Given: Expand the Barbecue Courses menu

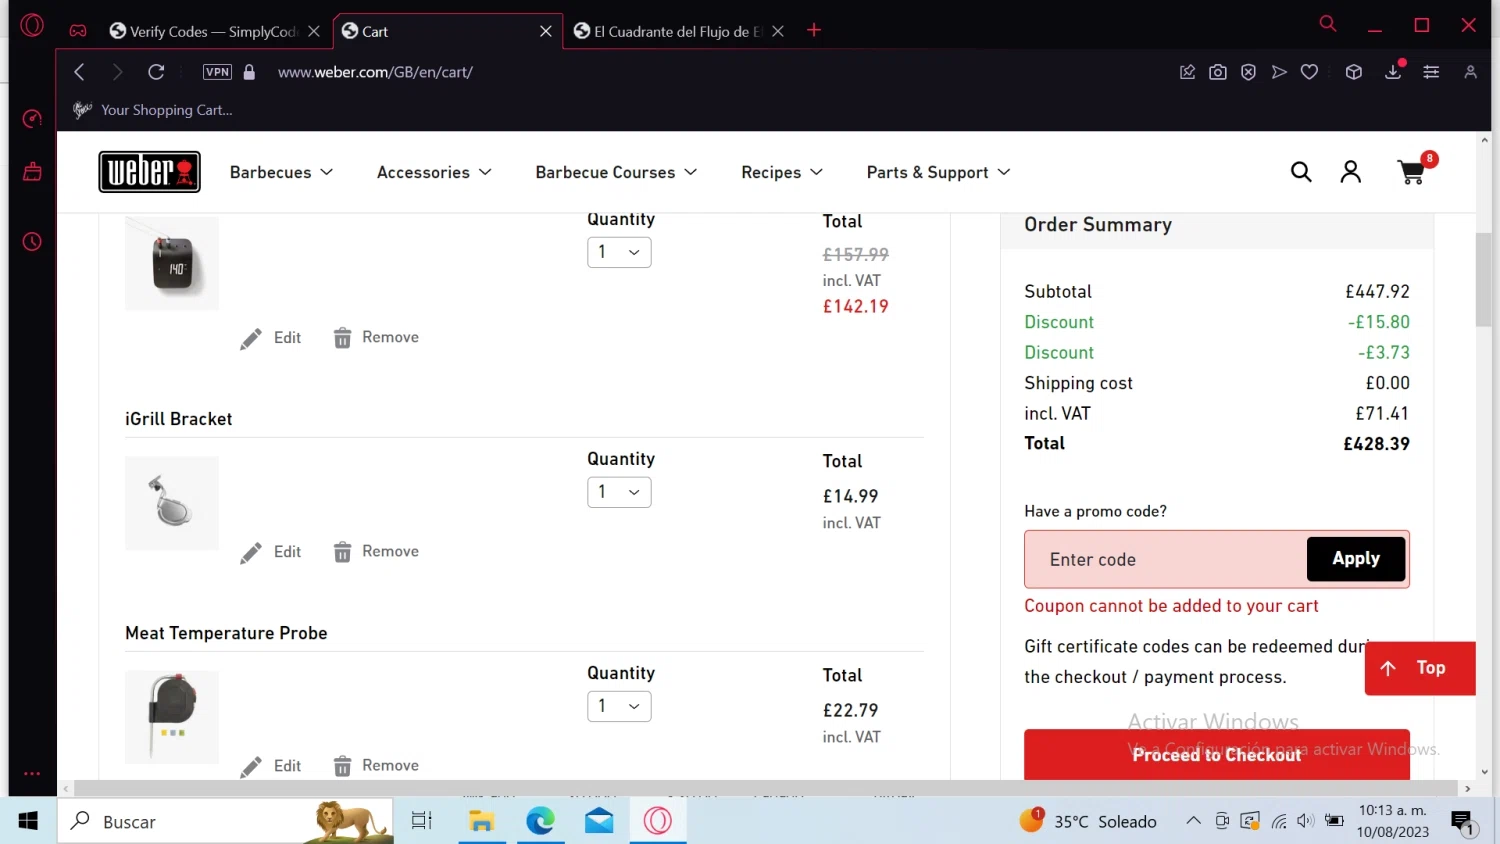Looking at the screenshot, I should click(617, 172).
